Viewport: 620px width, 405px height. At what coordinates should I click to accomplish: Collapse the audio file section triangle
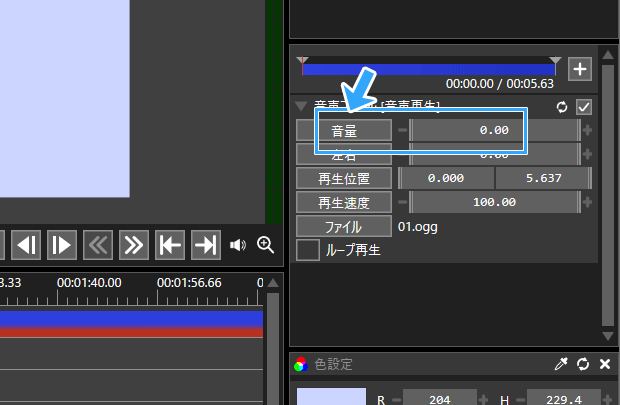click(x=301, y=106)
